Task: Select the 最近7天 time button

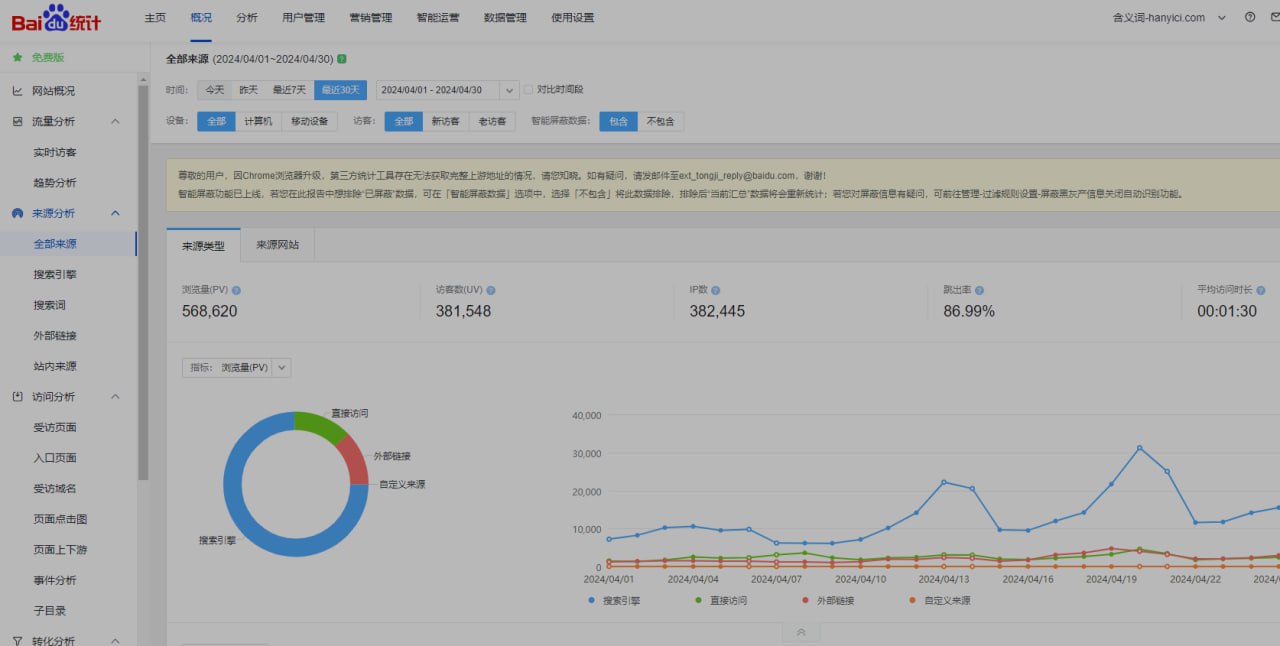Action: click(289, 90)
